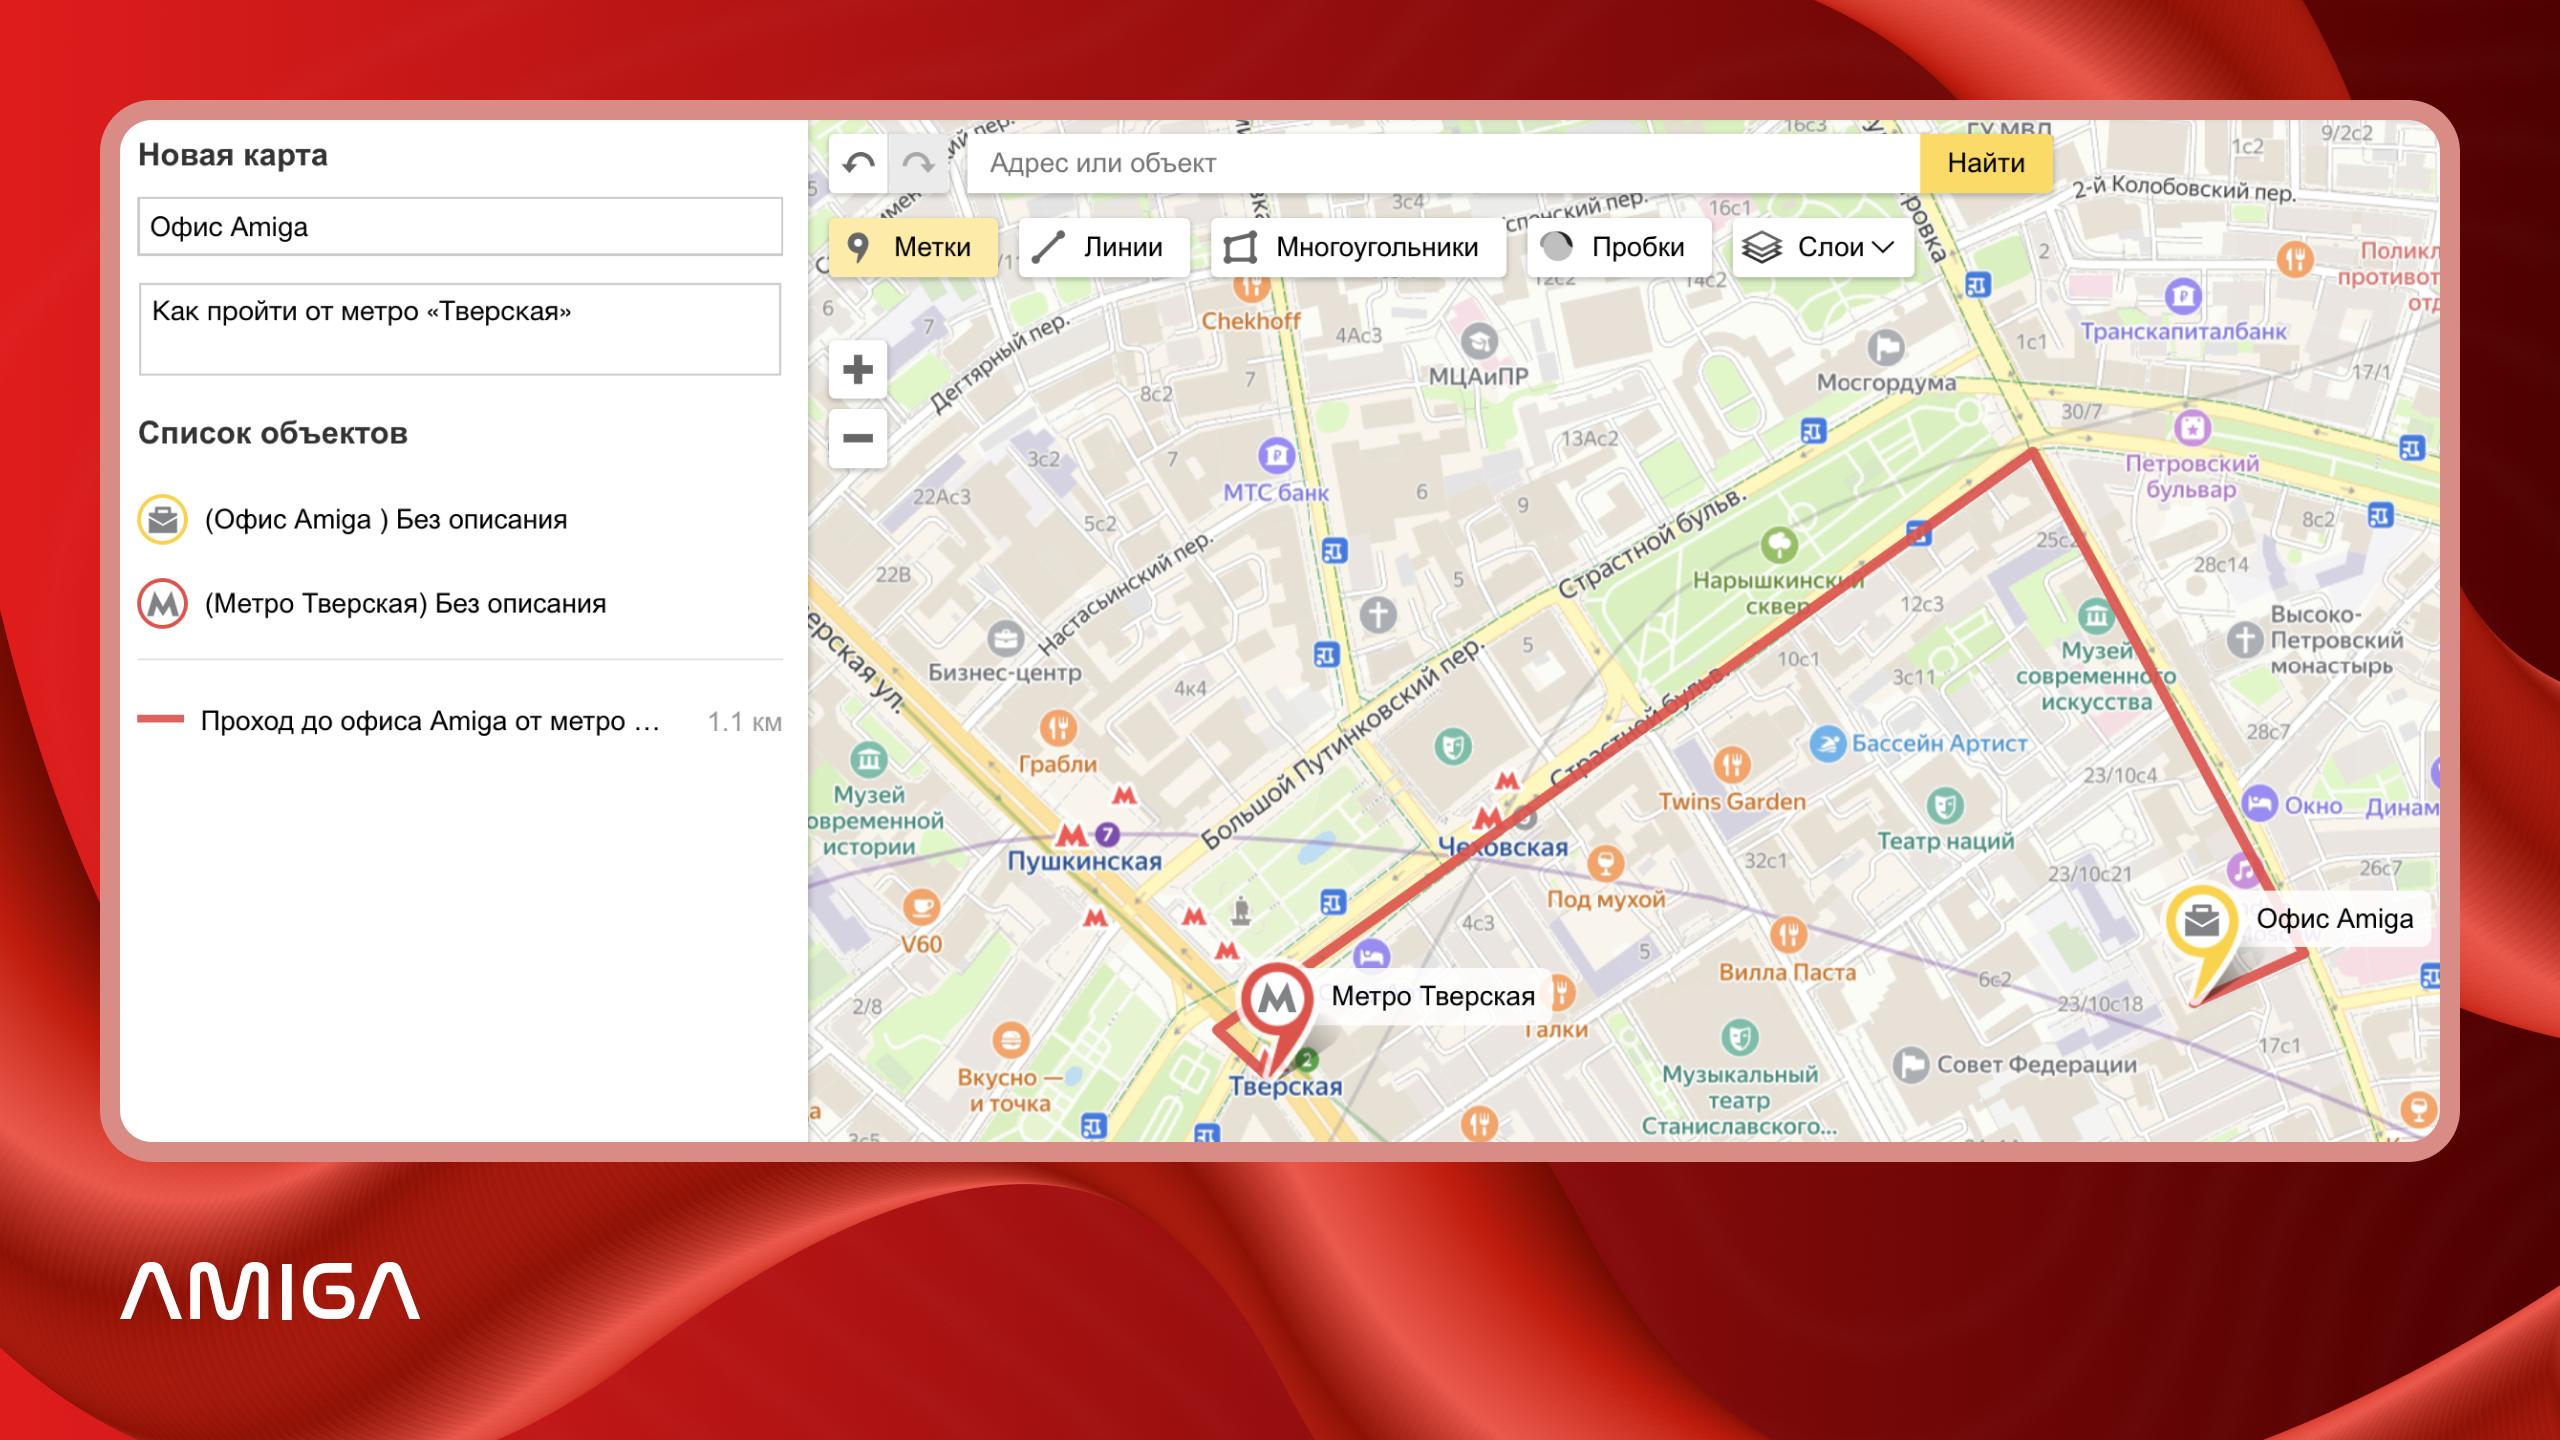
Task: Select Офис Amiga in the objects list
Action: pos(385,520)
